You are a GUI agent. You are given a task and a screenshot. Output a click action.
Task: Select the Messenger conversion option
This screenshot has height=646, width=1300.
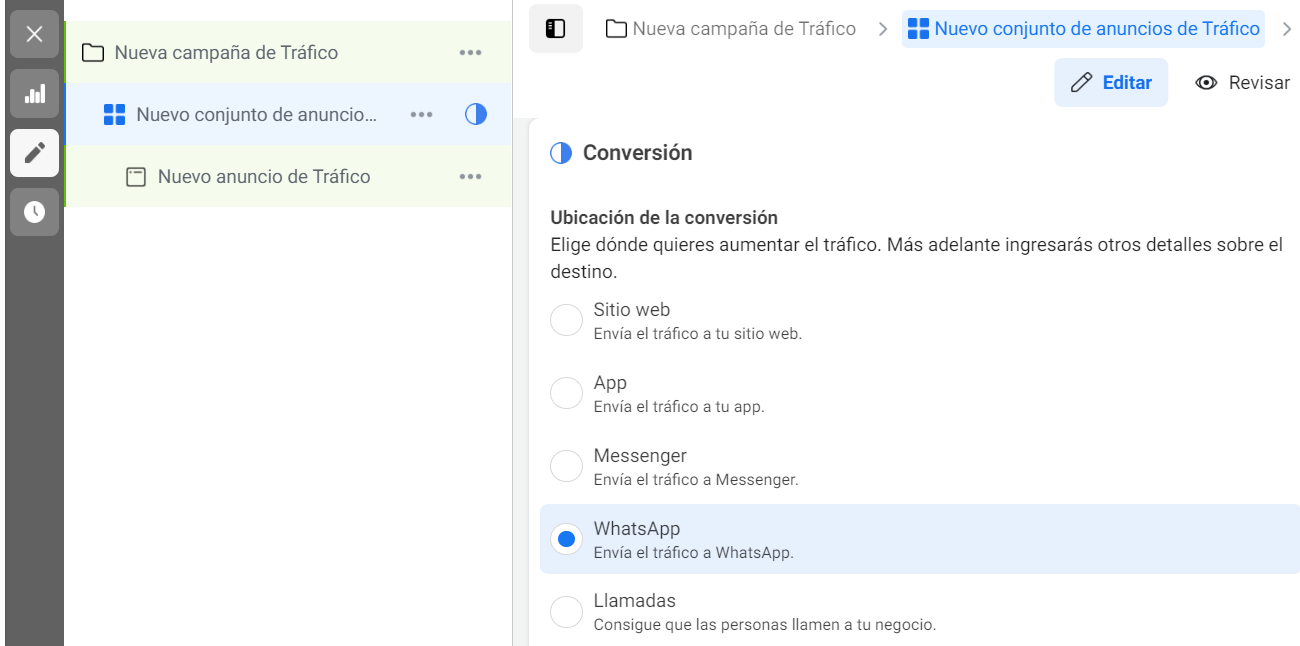pos(566,466)
